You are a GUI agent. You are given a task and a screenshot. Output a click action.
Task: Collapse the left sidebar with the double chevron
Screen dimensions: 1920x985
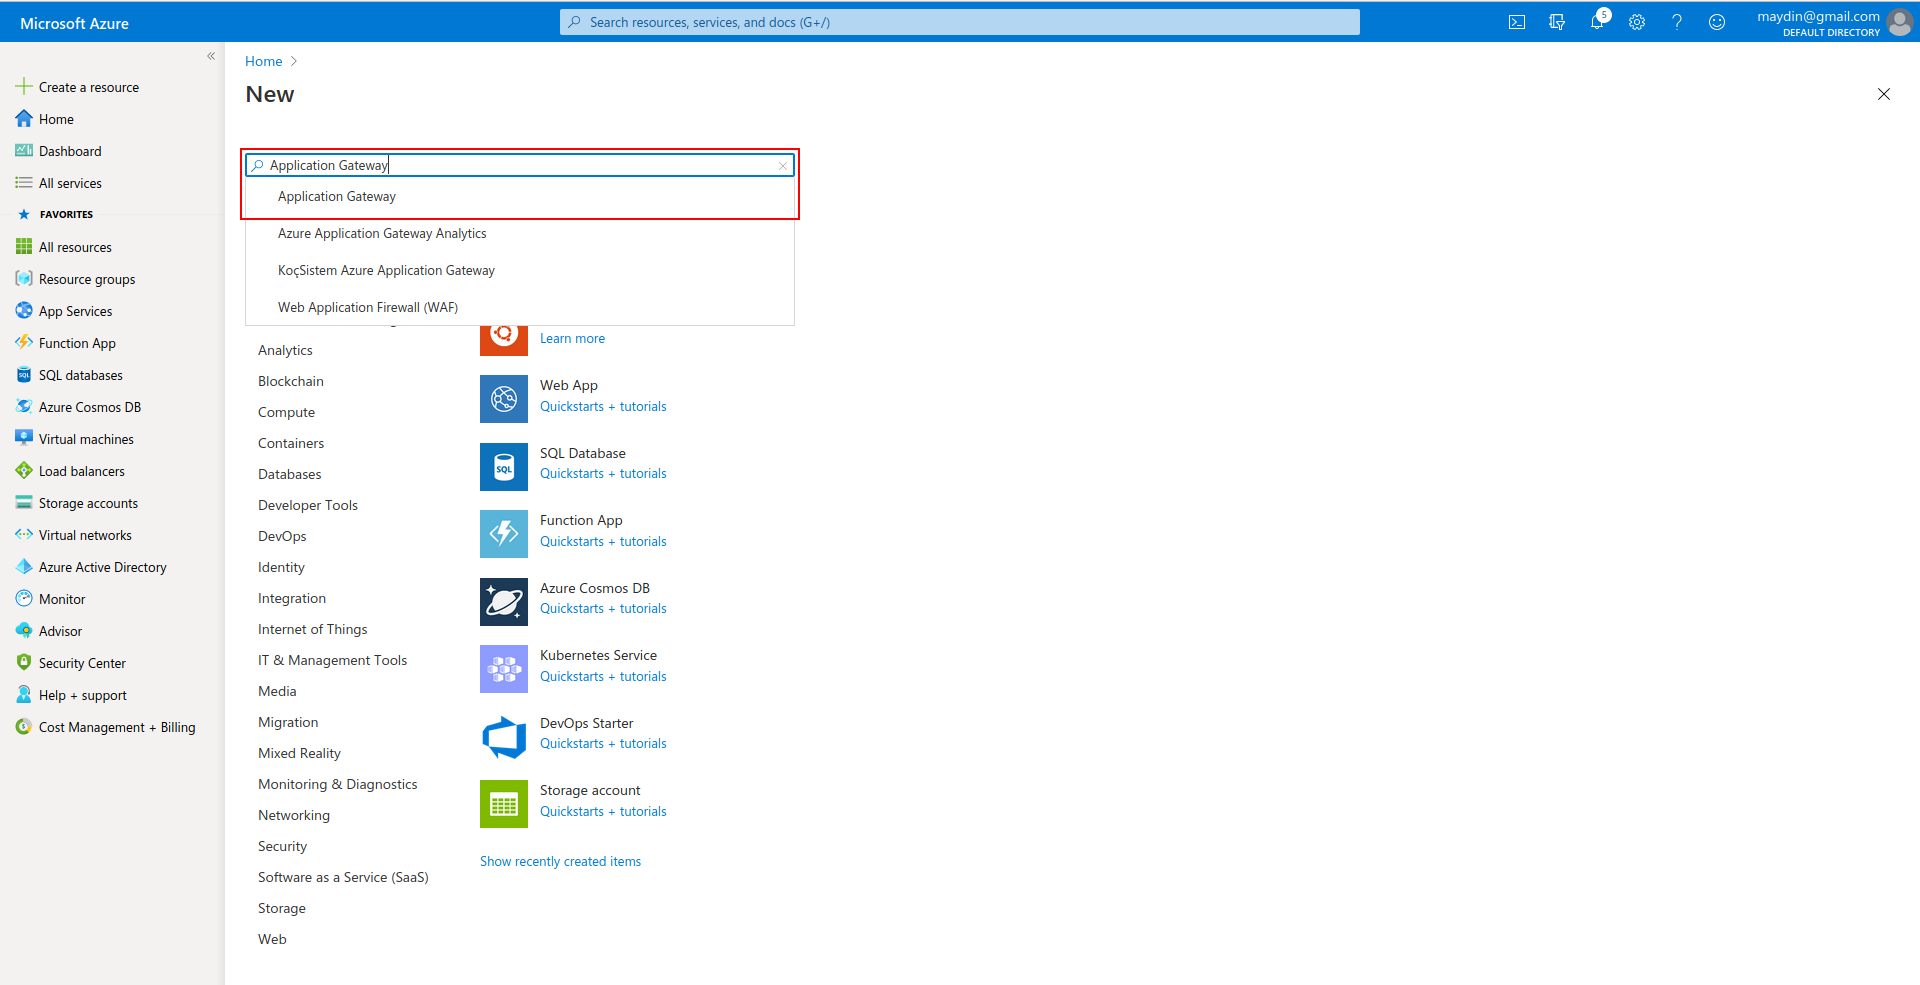click(211, 56)
